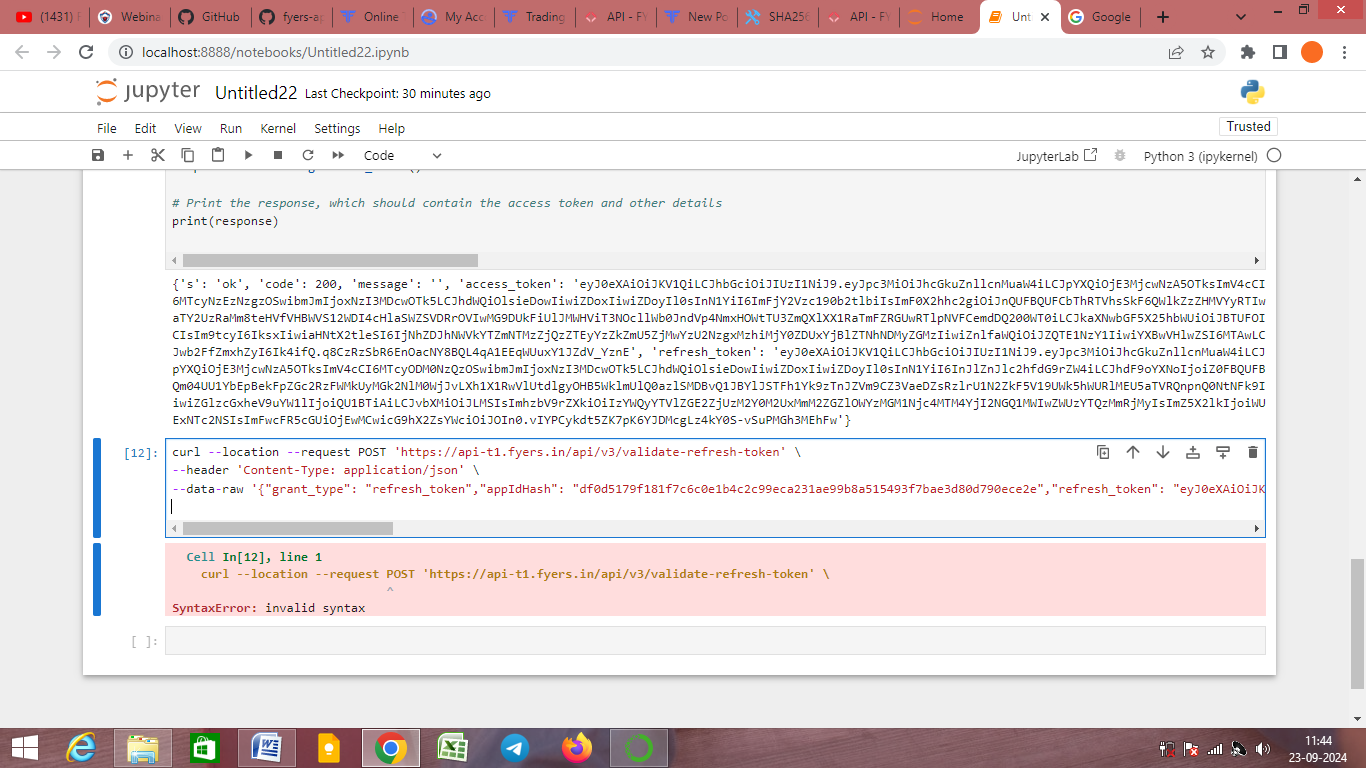
Task: Switch to the SHA256 tab
Action: pyautogui.click(x=776, y=17)
